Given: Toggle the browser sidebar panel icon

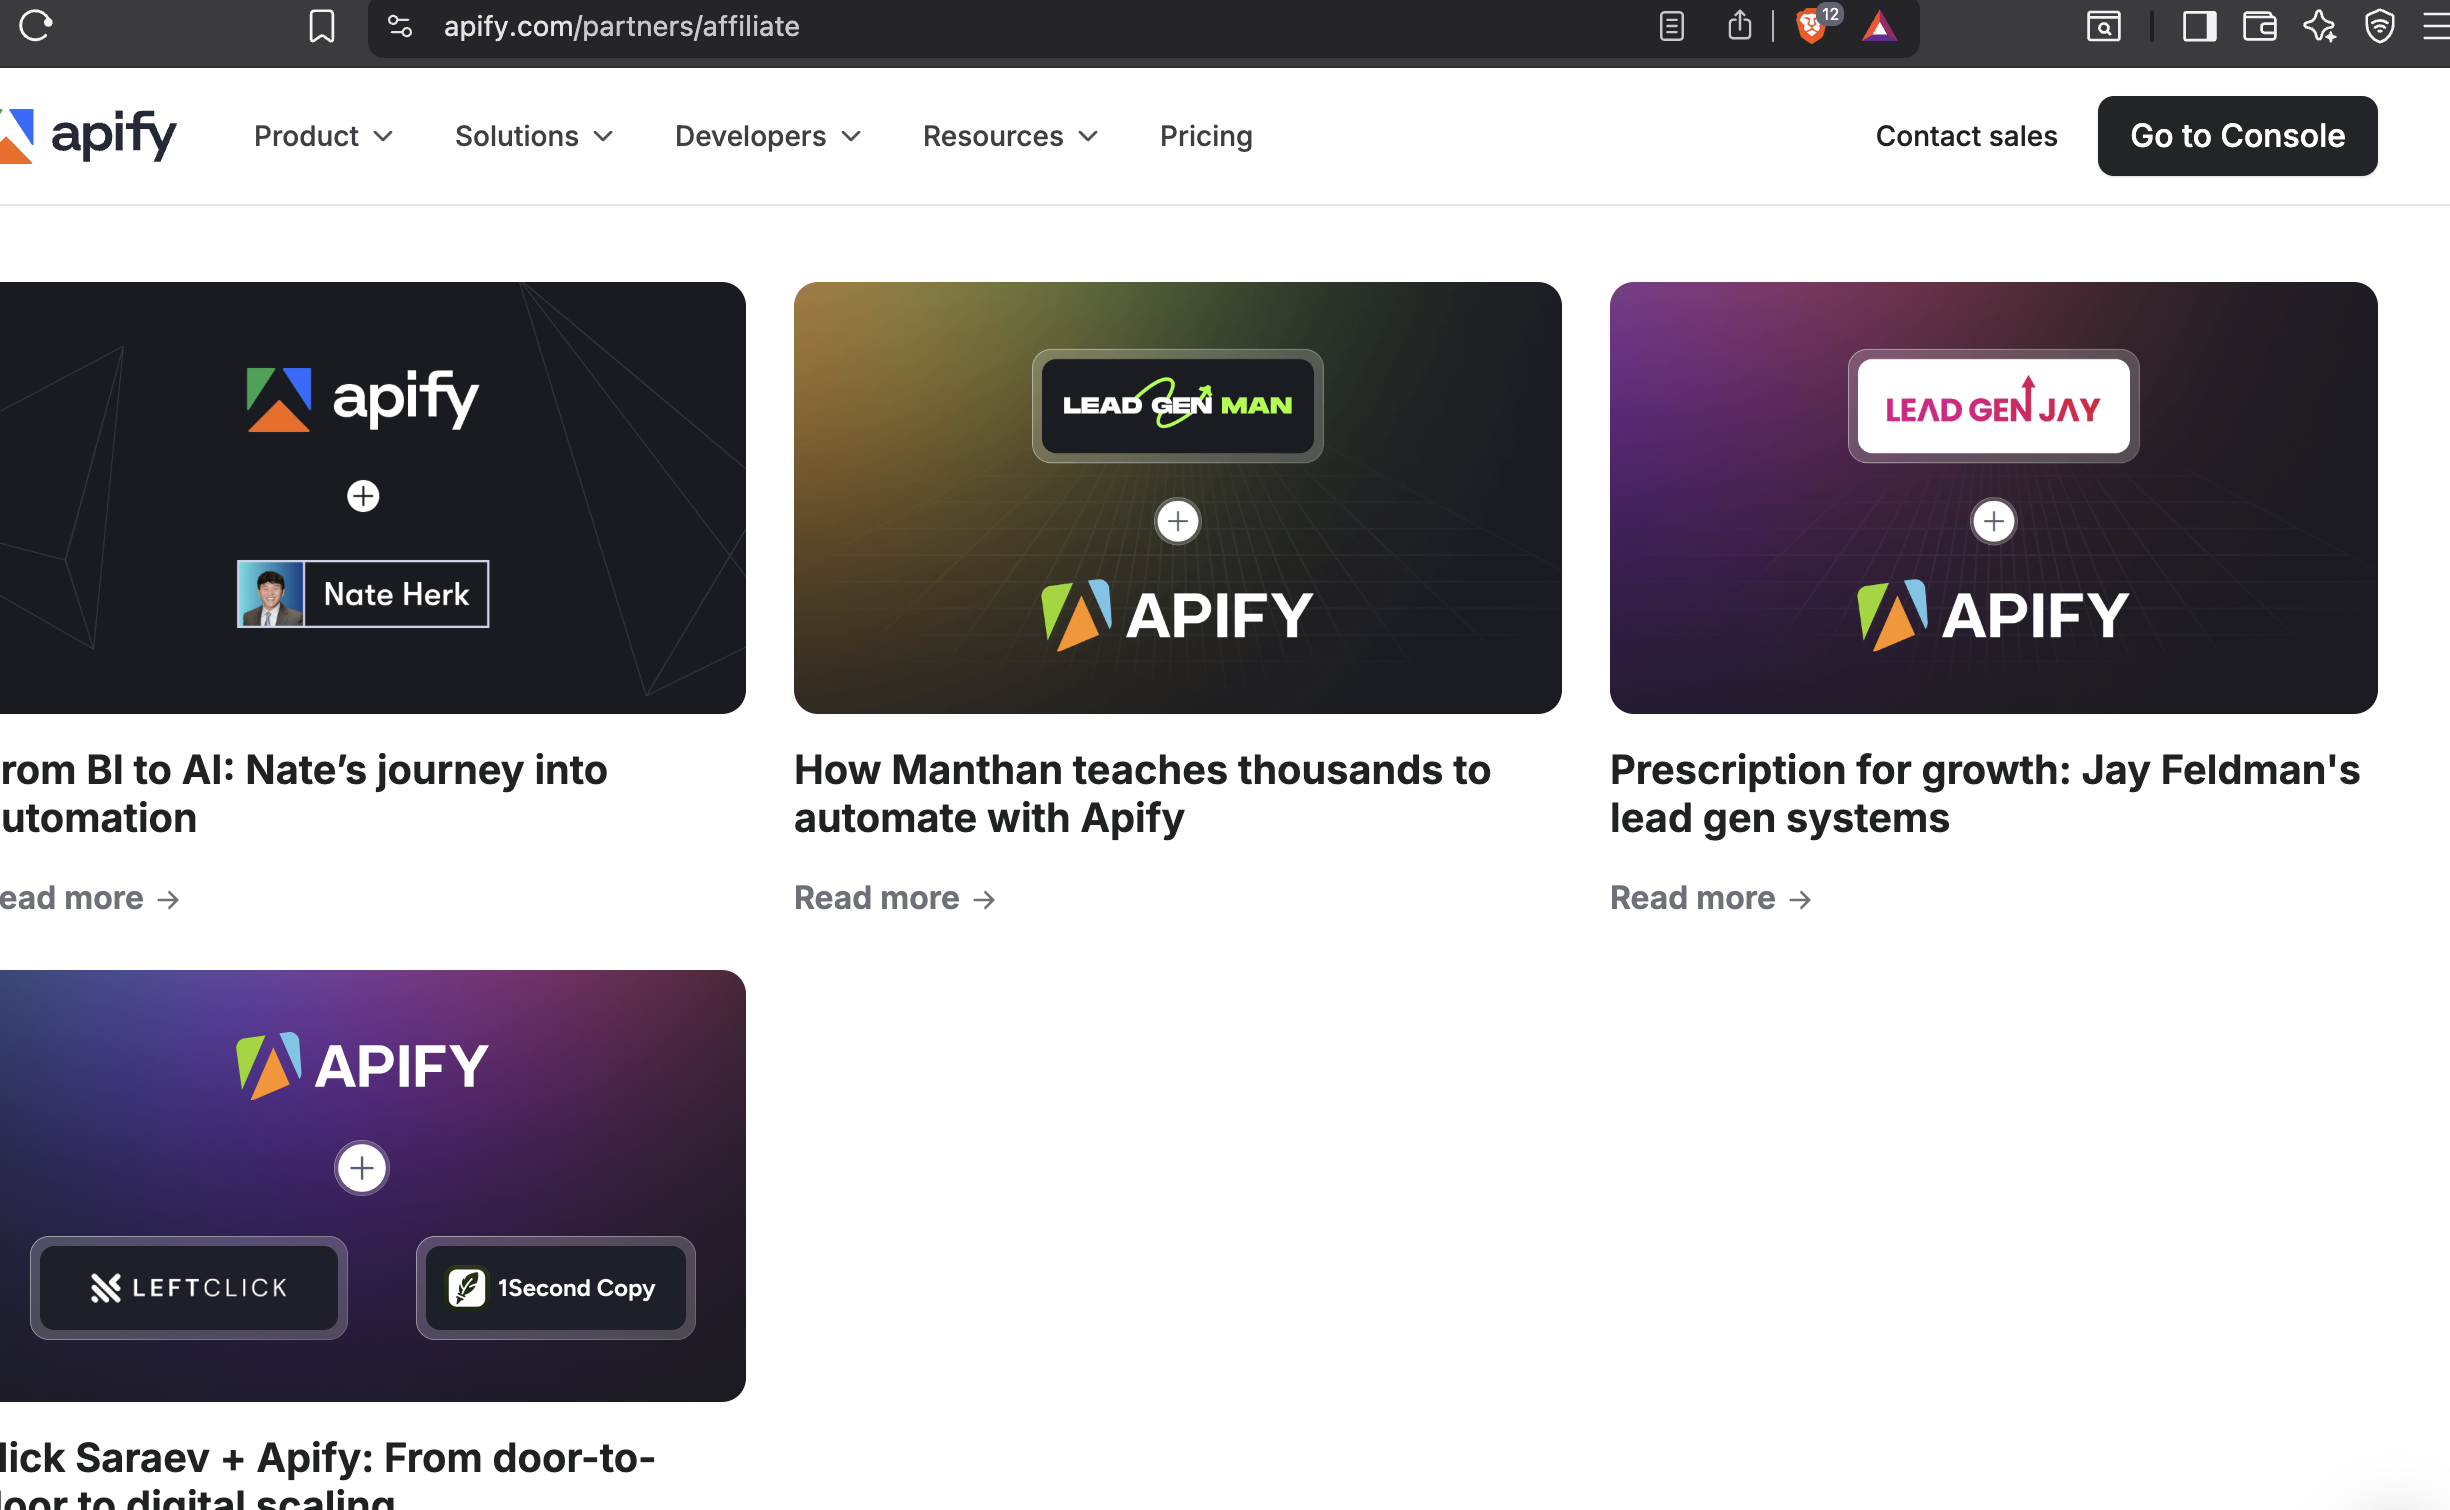Looking at the screenshot, I should point(2199,26).
